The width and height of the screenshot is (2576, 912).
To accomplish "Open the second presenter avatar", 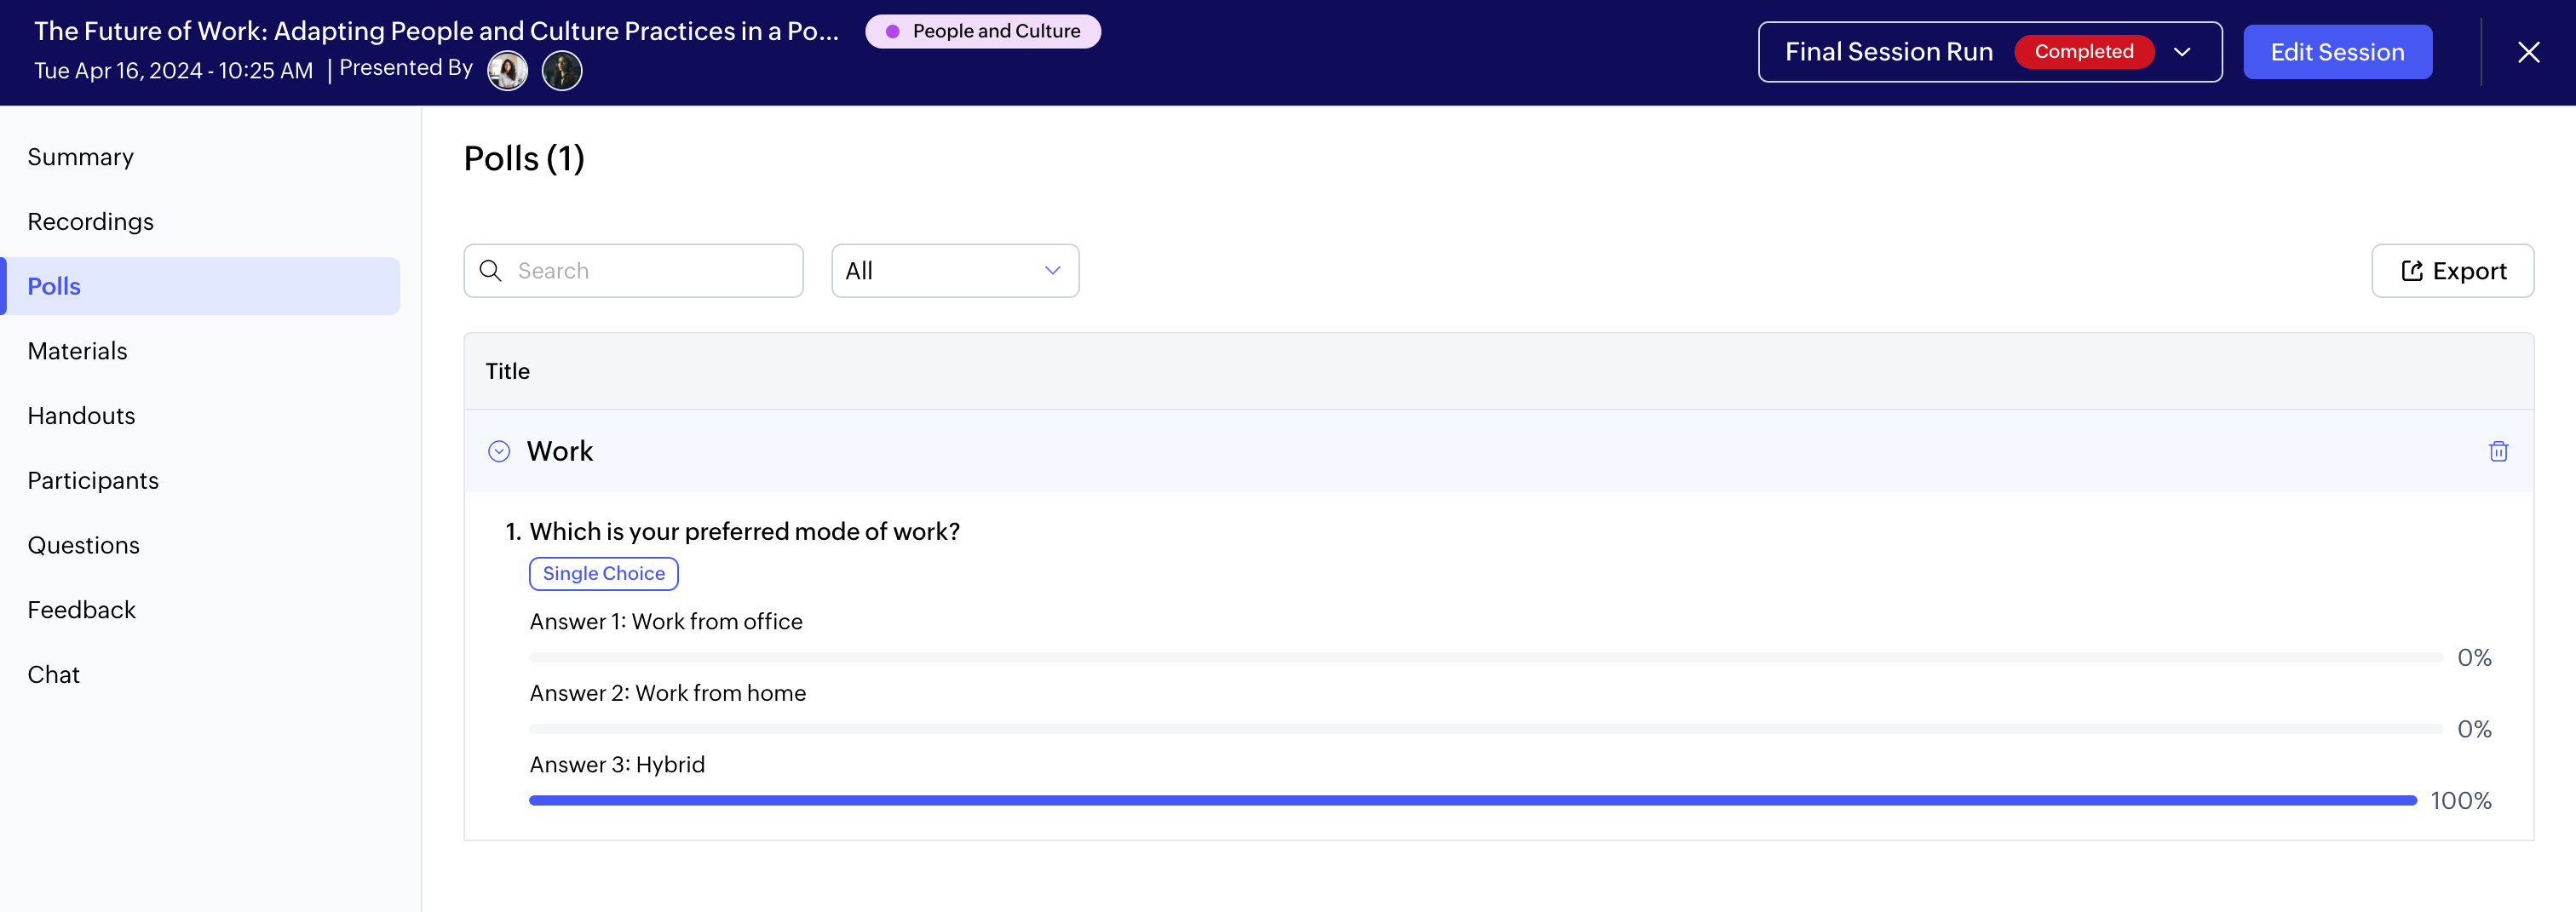I will pos(562,71).
